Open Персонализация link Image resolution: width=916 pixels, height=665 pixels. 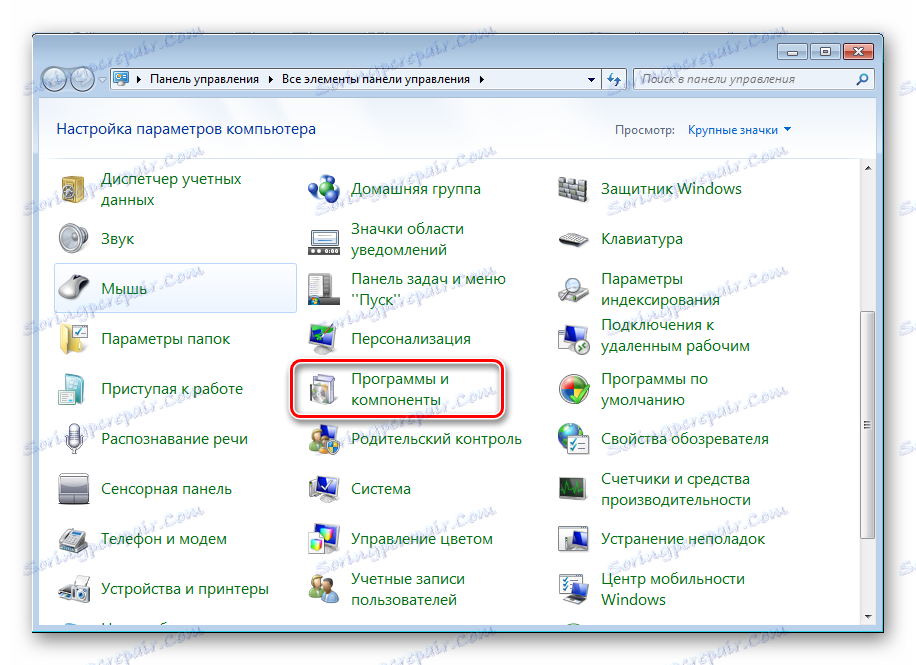click(411, 339)
